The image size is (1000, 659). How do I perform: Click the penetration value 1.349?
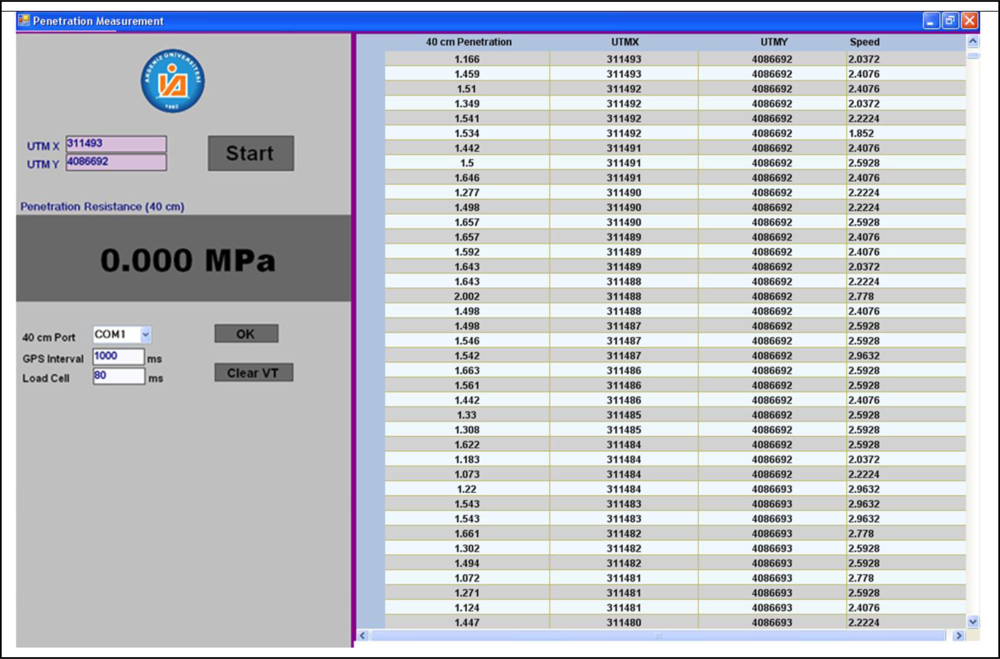(467, 103)
